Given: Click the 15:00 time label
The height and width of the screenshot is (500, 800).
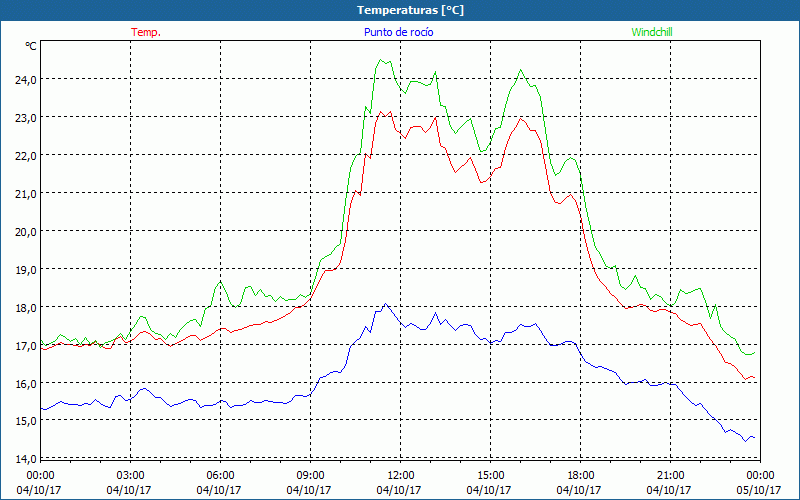Looking at the screenshot, I should 490,476.
